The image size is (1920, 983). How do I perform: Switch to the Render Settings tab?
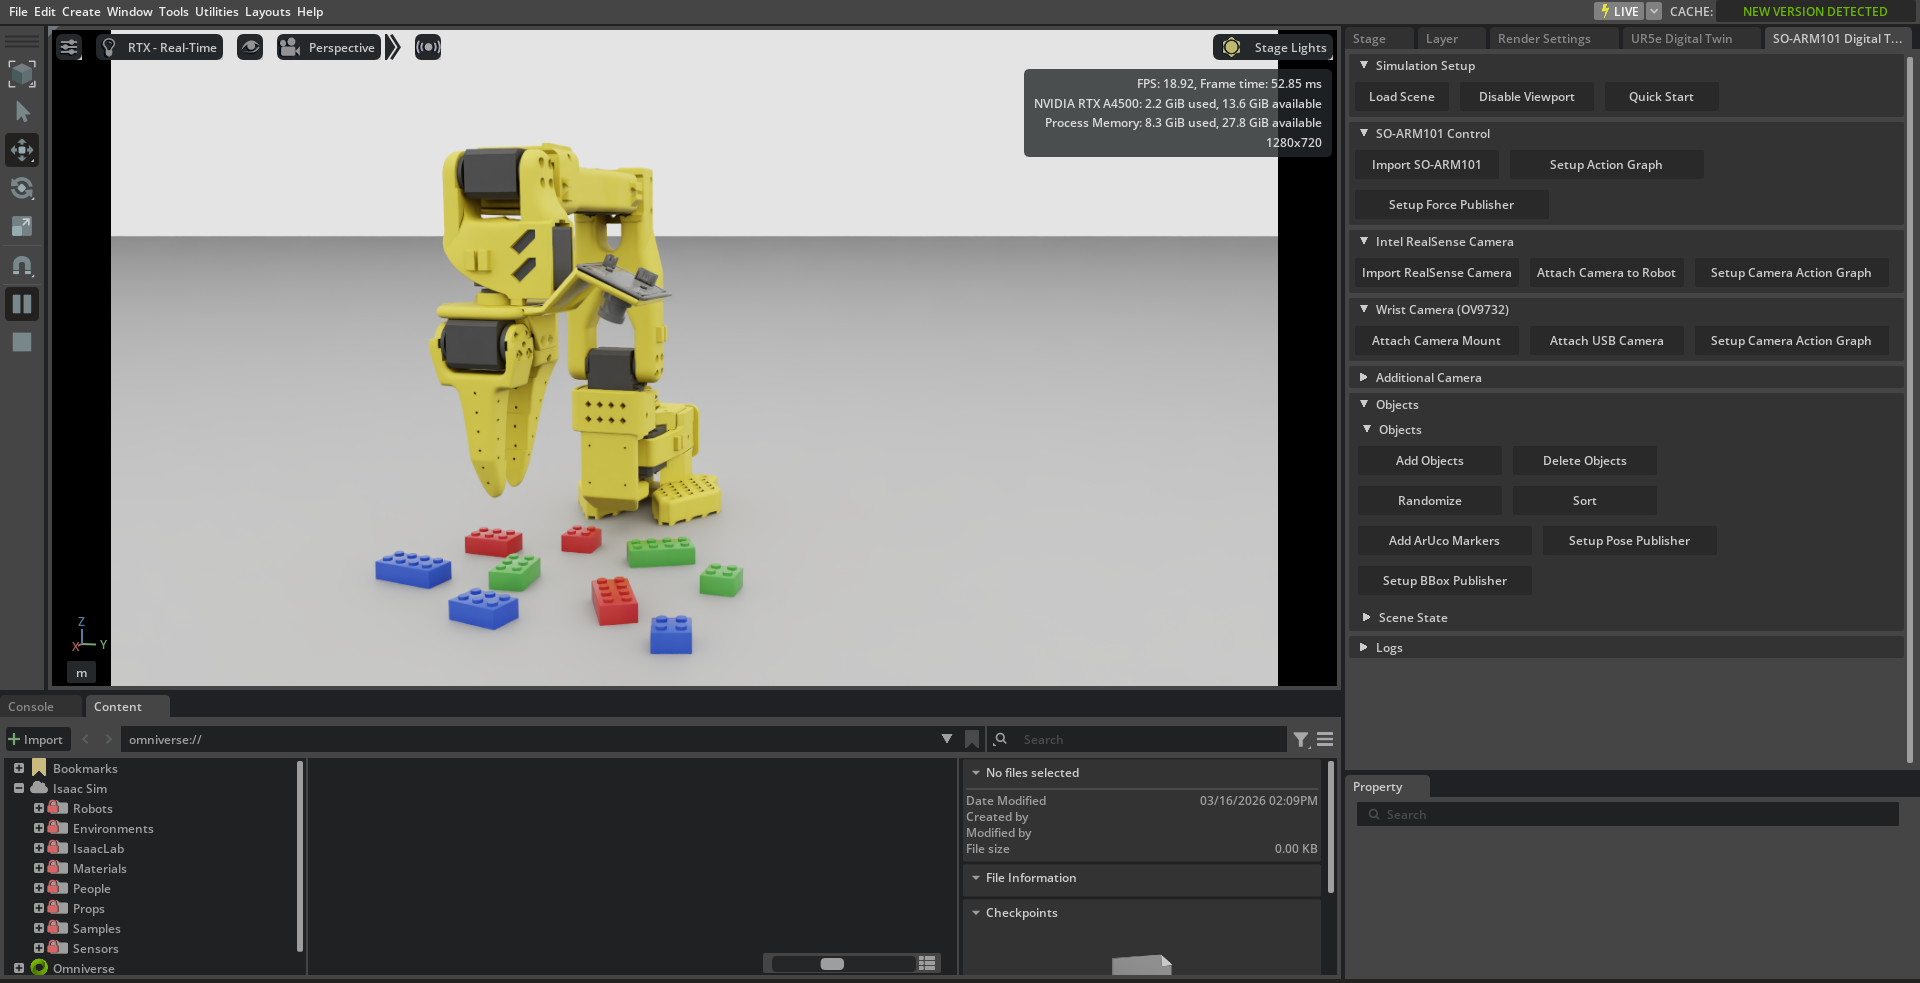[1544, 38]
